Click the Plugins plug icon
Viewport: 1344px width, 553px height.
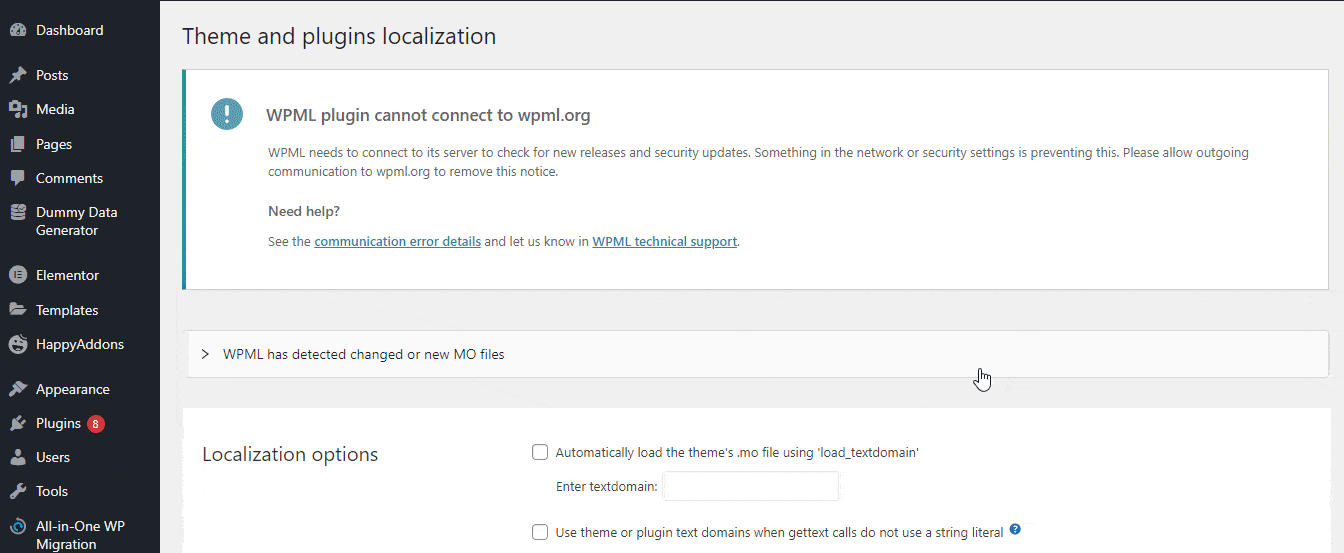pyautogui.click(x=17, y=423)
